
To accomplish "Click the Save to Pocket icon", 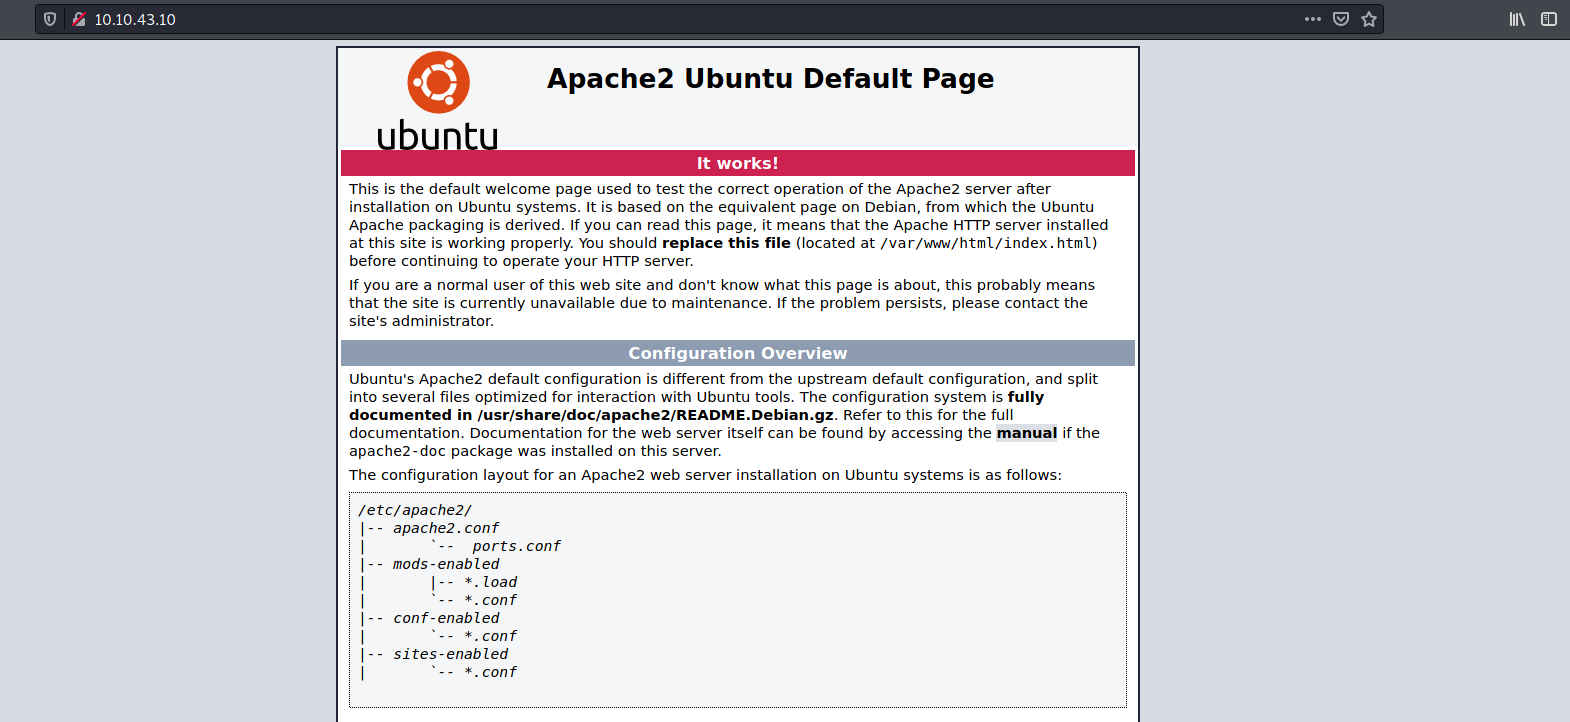I will coord(1341,19).
